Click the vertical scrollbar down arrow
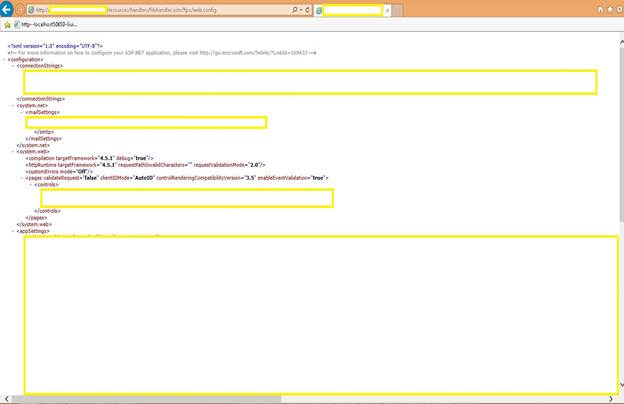624x404 pixels. tap(621, 385)
